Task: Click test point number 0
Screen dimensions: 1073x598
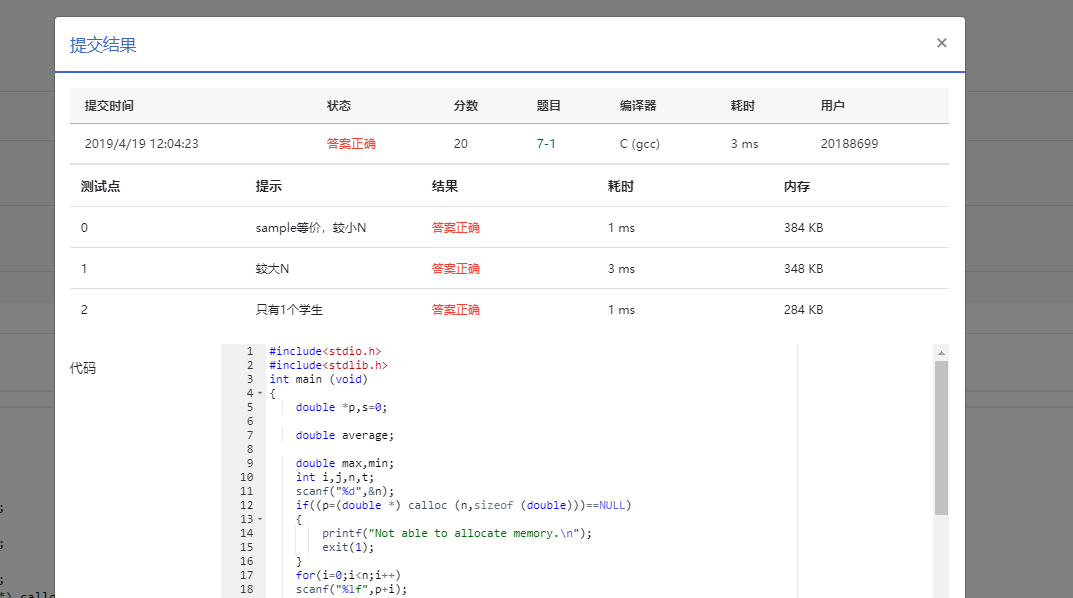Action: click(x=84, y=228)
